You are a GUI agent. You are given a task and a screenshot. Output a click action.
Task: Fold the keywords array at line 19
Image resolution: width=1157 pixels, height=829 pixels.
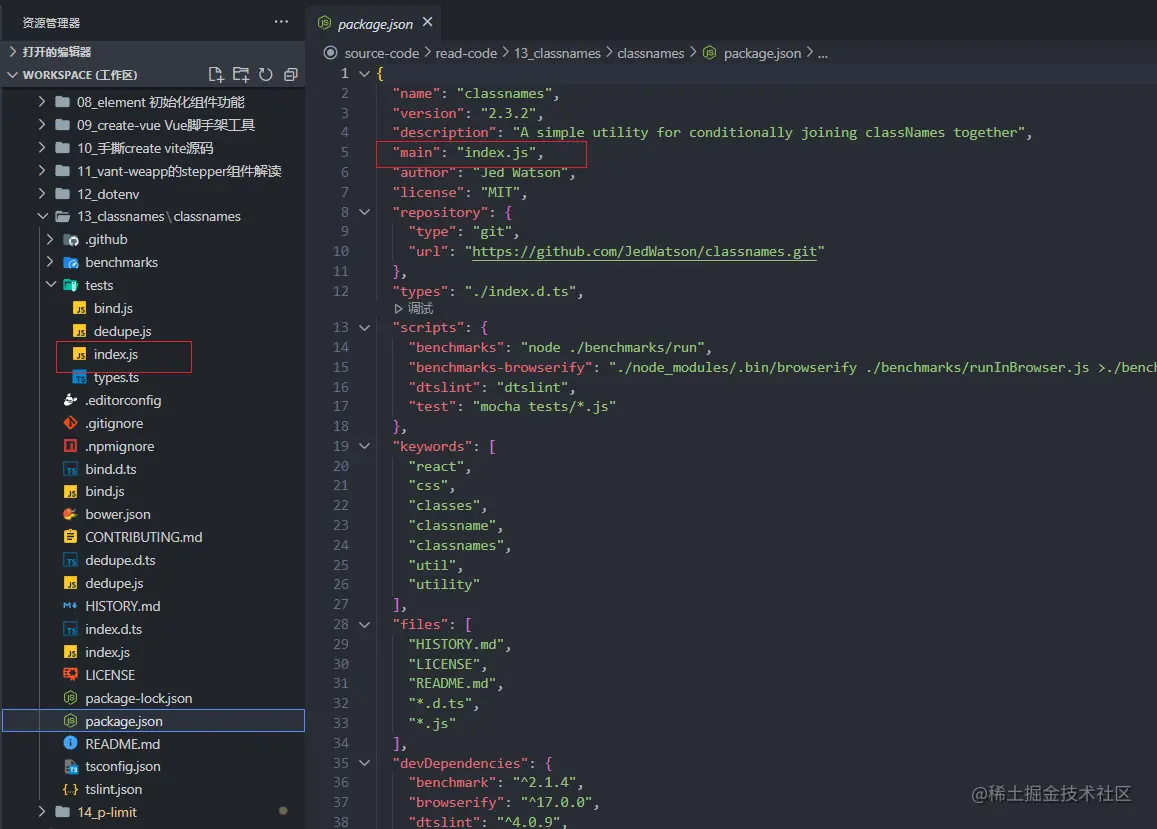click(x=365, y=446)
